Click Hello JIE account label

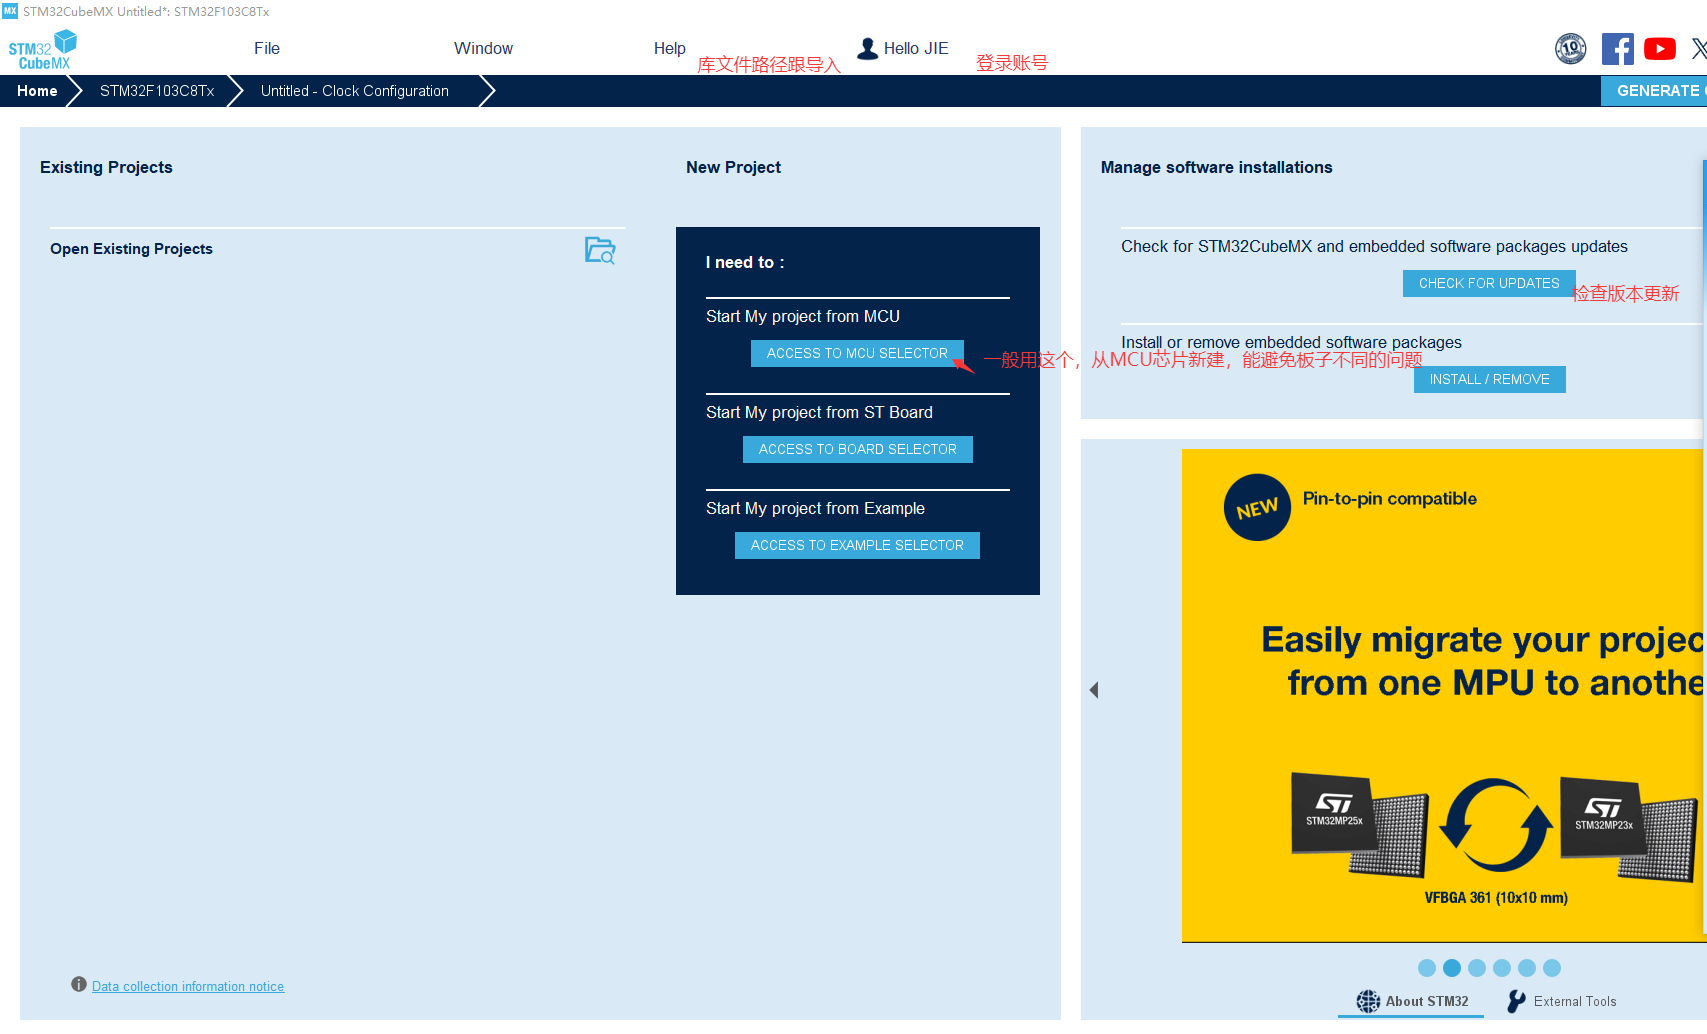916,48
